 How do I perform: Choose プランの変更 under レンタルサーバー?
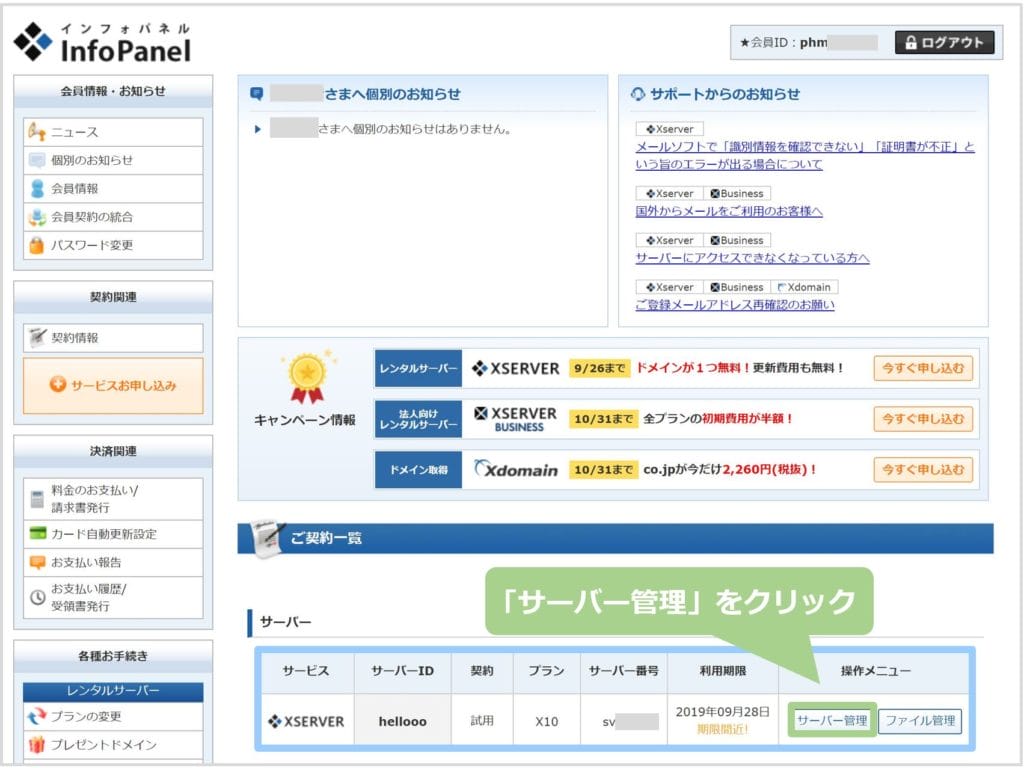[113, 716]
